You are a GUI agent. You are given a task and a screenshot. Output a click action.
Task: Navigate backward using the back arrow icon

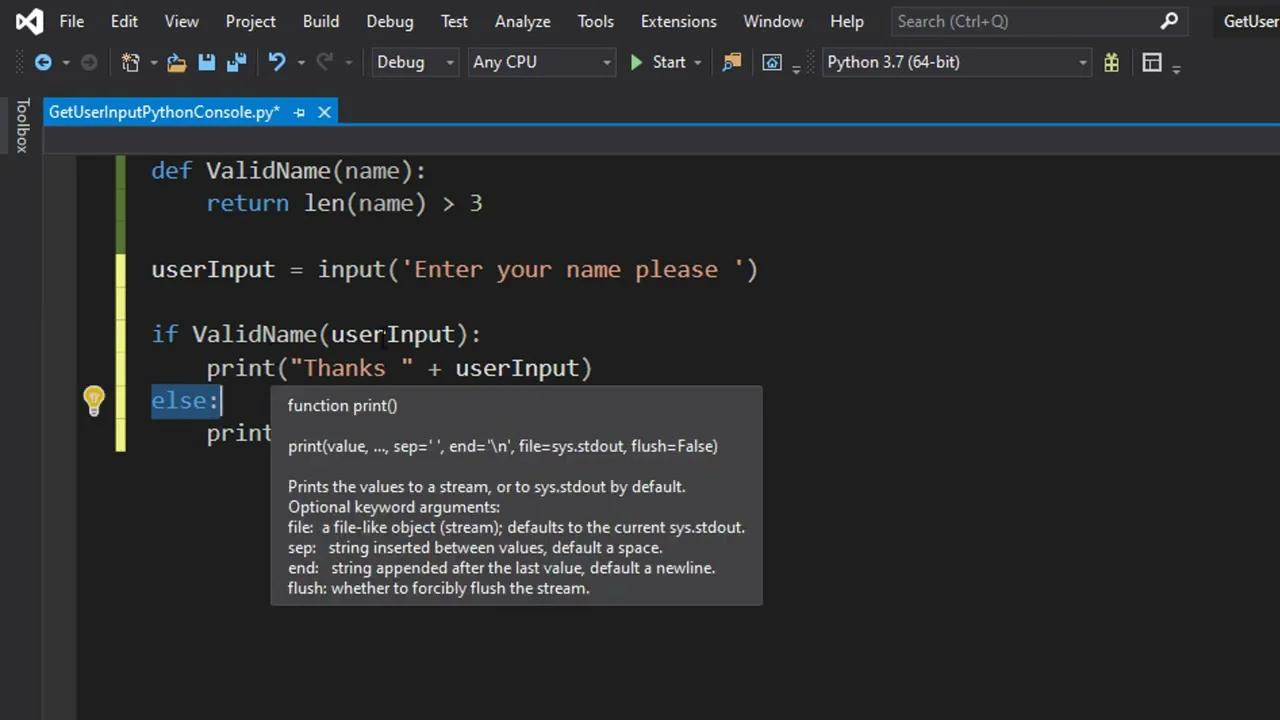[x=43, y=62]
